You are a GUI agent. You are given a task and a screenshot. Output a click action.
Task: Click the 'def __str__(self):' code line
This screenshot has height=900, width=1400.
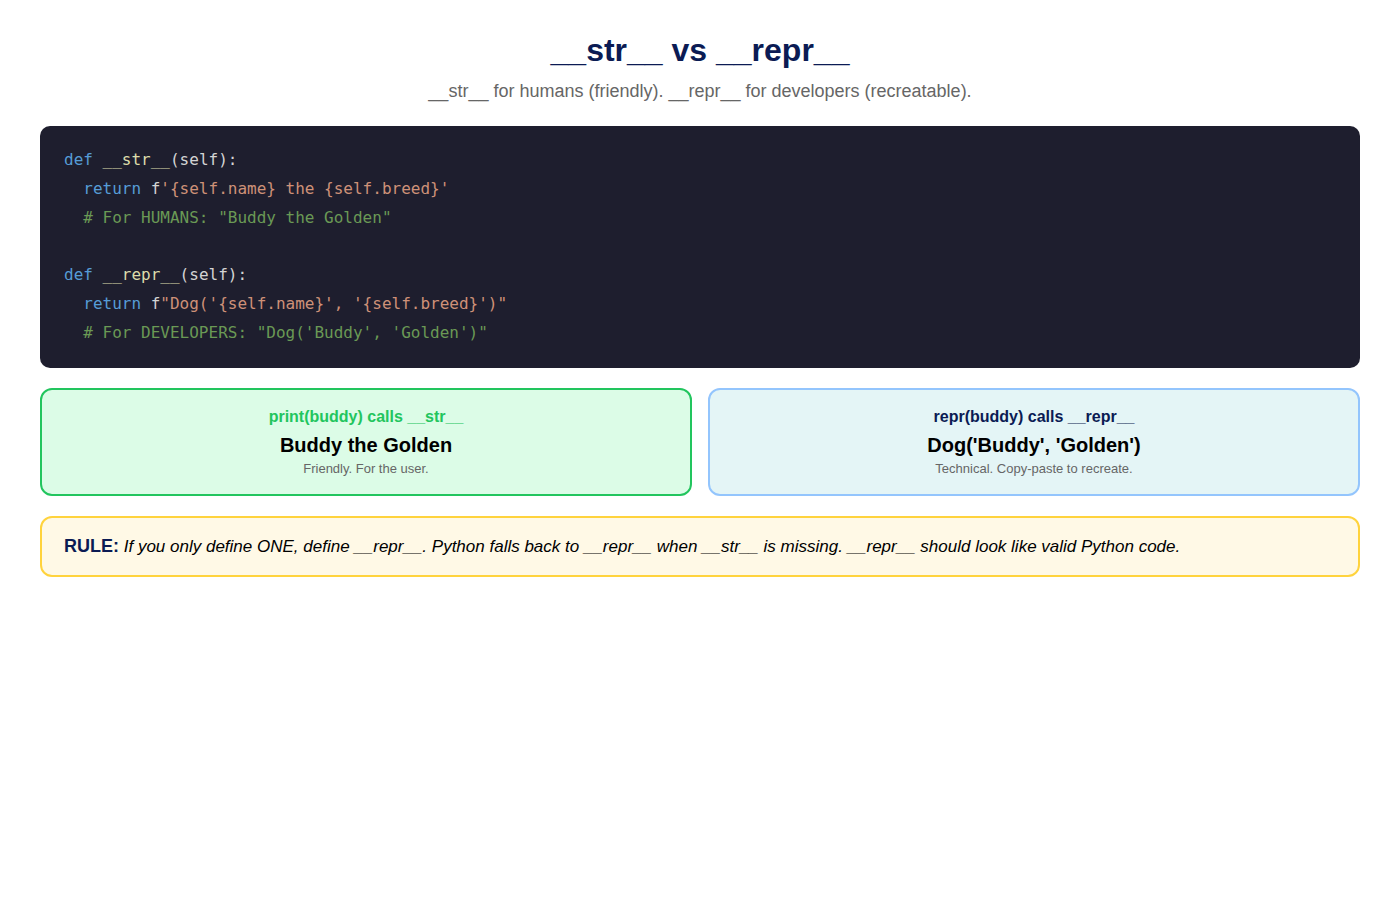150,160
